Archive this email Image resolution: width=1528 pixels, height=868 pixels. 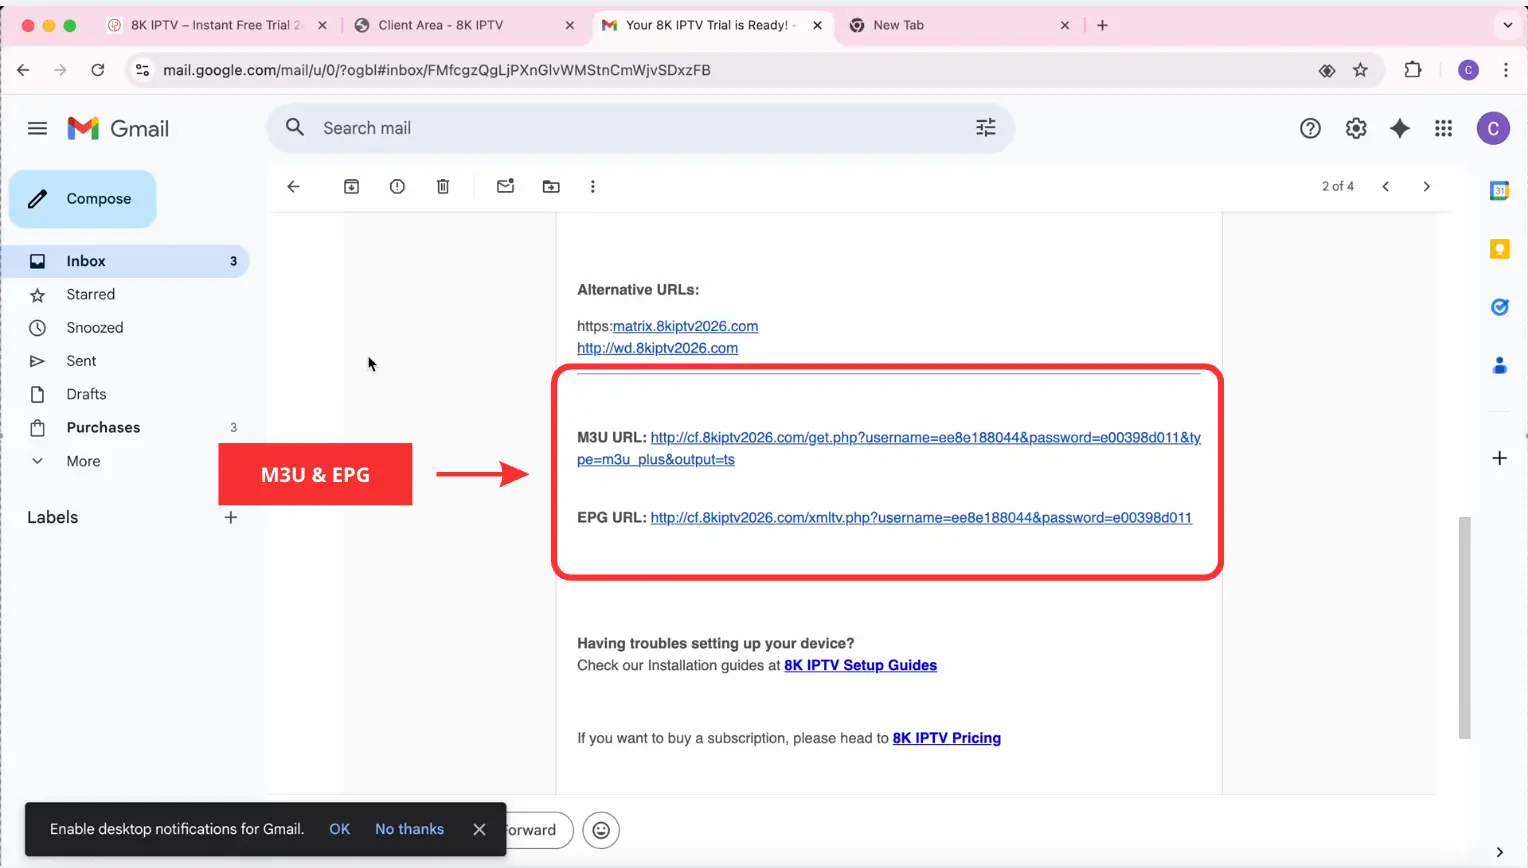click(351, 186)
